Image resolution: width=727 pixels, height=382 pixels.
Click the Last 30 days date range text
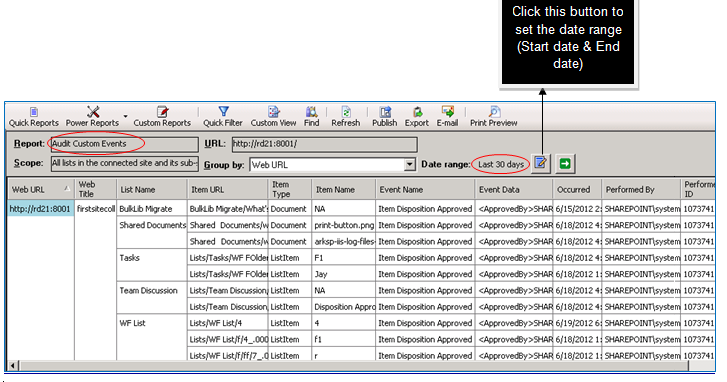coord(501,165)
